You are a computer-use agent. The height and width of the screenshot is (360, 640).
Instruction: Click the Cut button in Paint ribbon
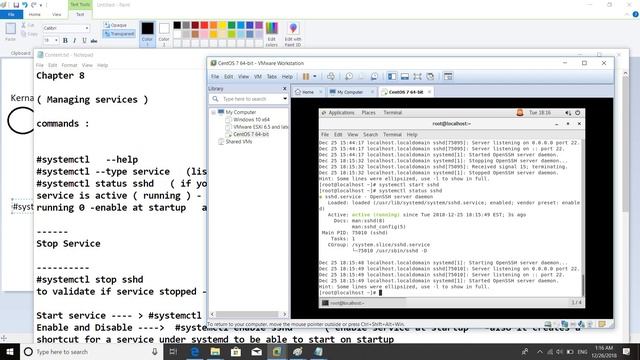coord(29,25)
